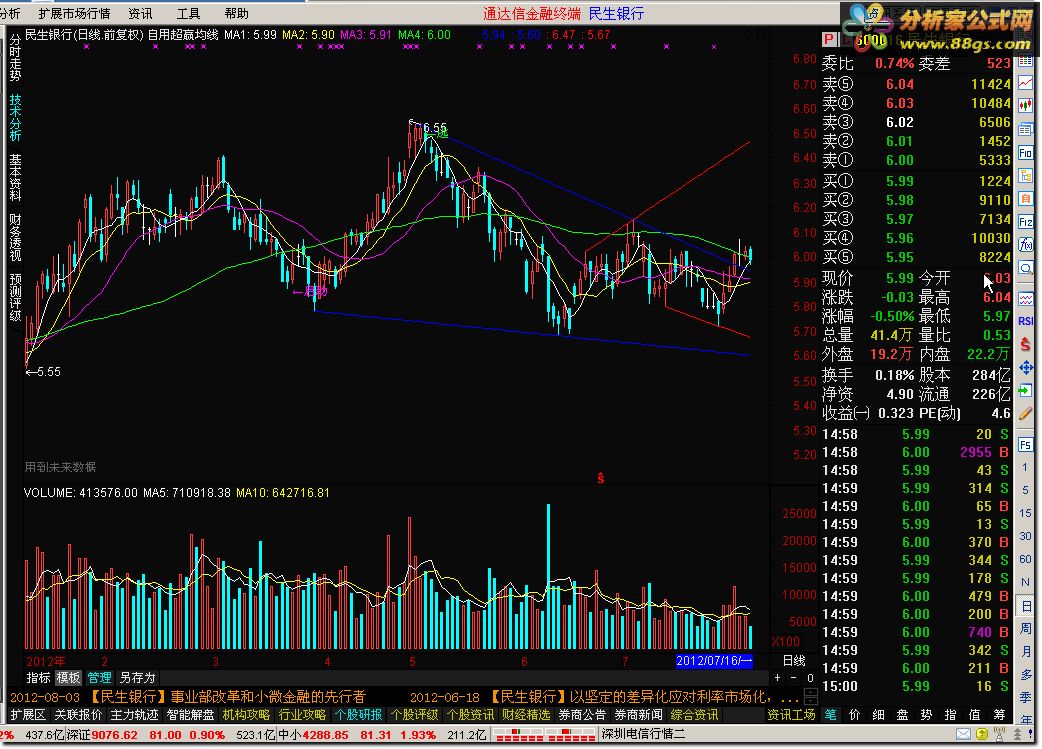Switch to 财务透视 side tab
This screenshot has height=749, width=1042.
tap(15, 237)
